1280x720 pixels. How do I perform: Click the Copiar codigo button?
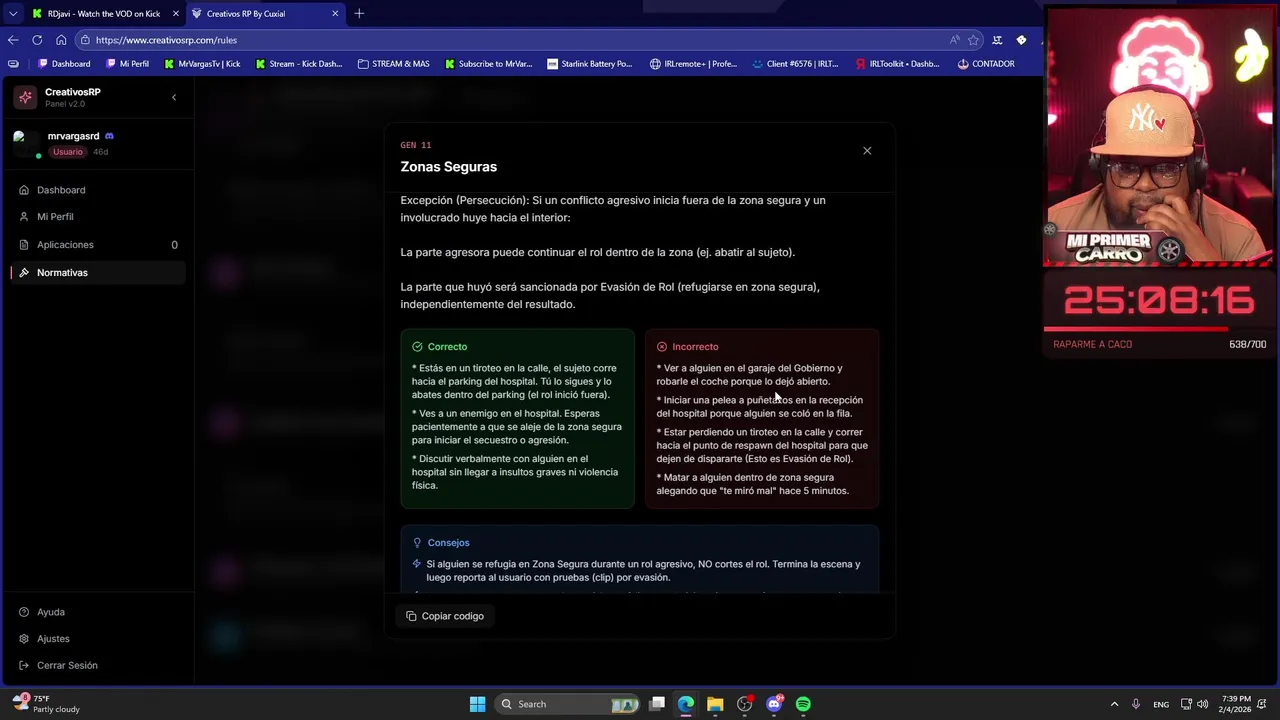445,616
